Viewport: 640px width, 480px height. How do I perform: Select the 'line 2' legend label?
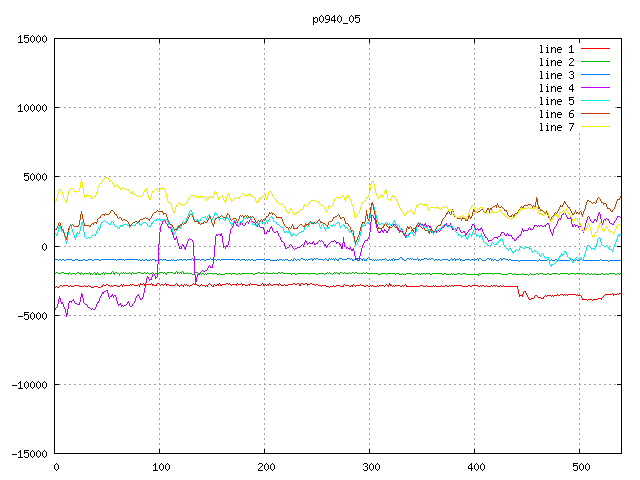pyautogui.click(x=557, y=62)
